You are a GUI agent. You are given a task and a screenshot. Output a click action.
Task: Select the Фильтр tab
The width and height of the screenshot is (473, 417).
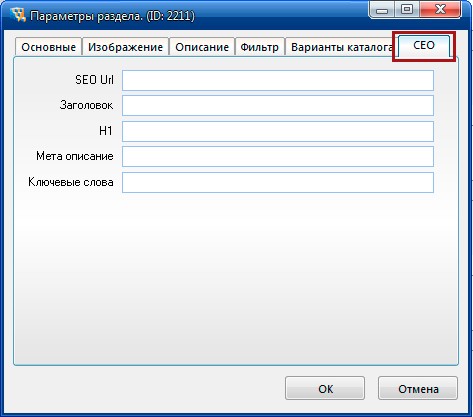[259, 47]
